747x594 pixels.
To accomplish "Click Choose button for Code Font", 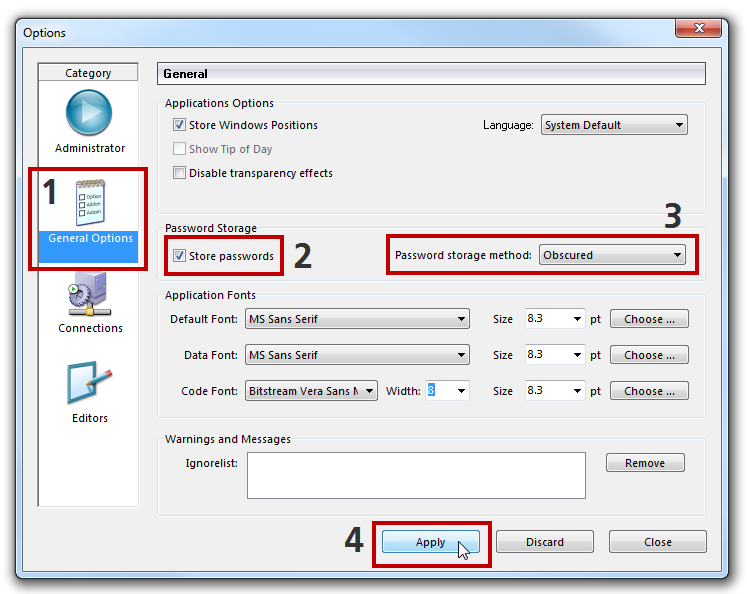I will pyautogui.click(x=649, y=391).
